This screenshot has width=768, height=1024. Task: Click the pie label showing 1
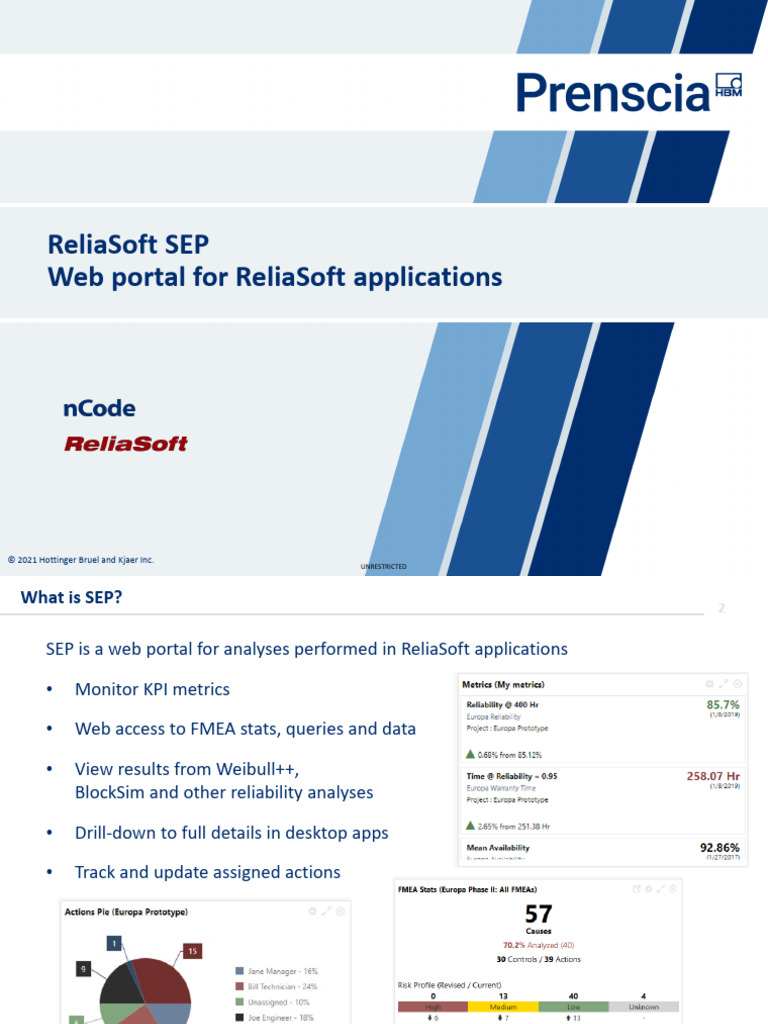pyautogui.click(x=114, y=943)
